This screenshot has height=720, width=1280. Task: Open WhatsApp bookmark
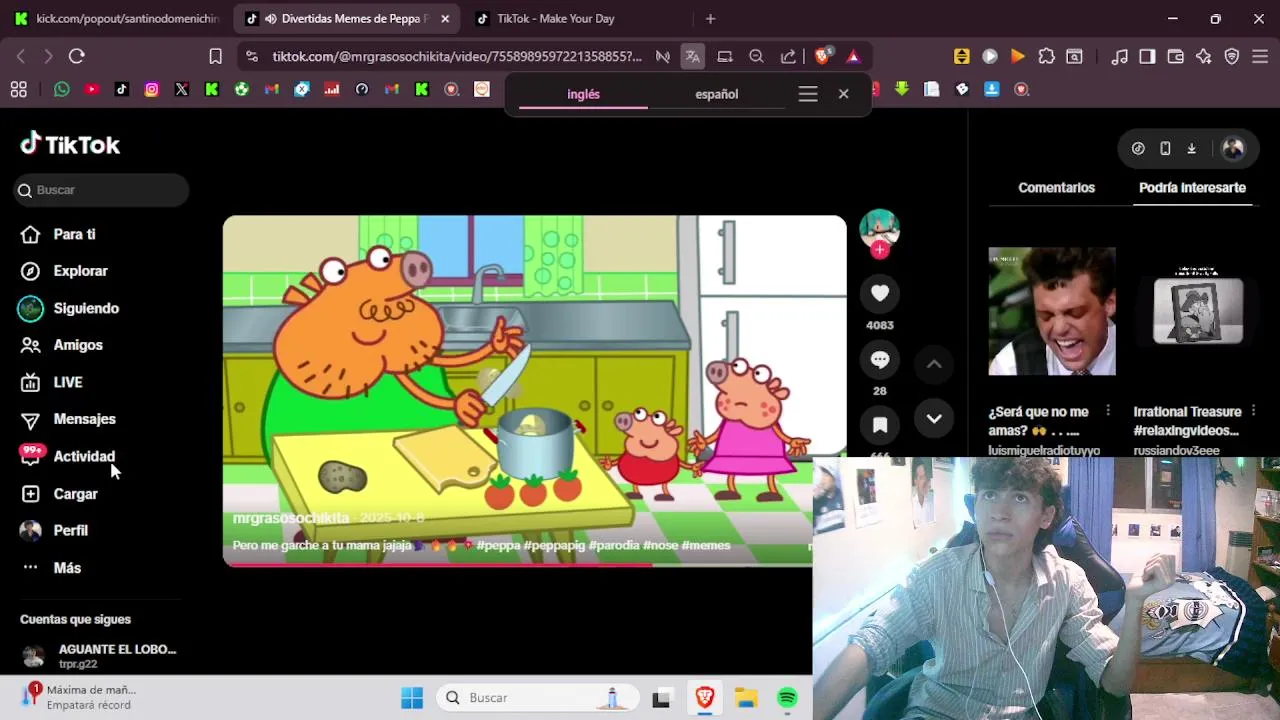[x=62, y=89]
